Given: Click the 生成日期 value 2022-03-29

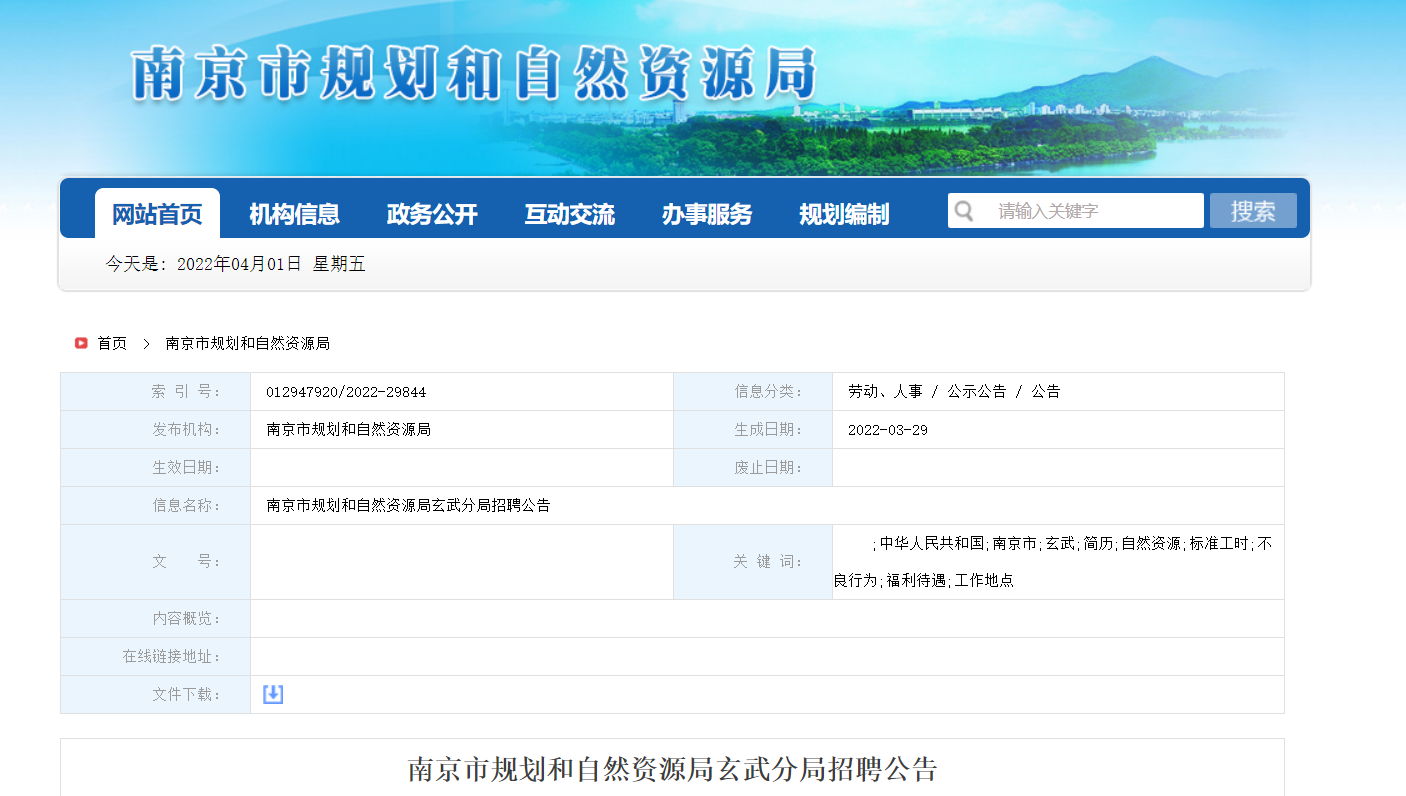Looking at the screenshot, I should click(888, 430).
